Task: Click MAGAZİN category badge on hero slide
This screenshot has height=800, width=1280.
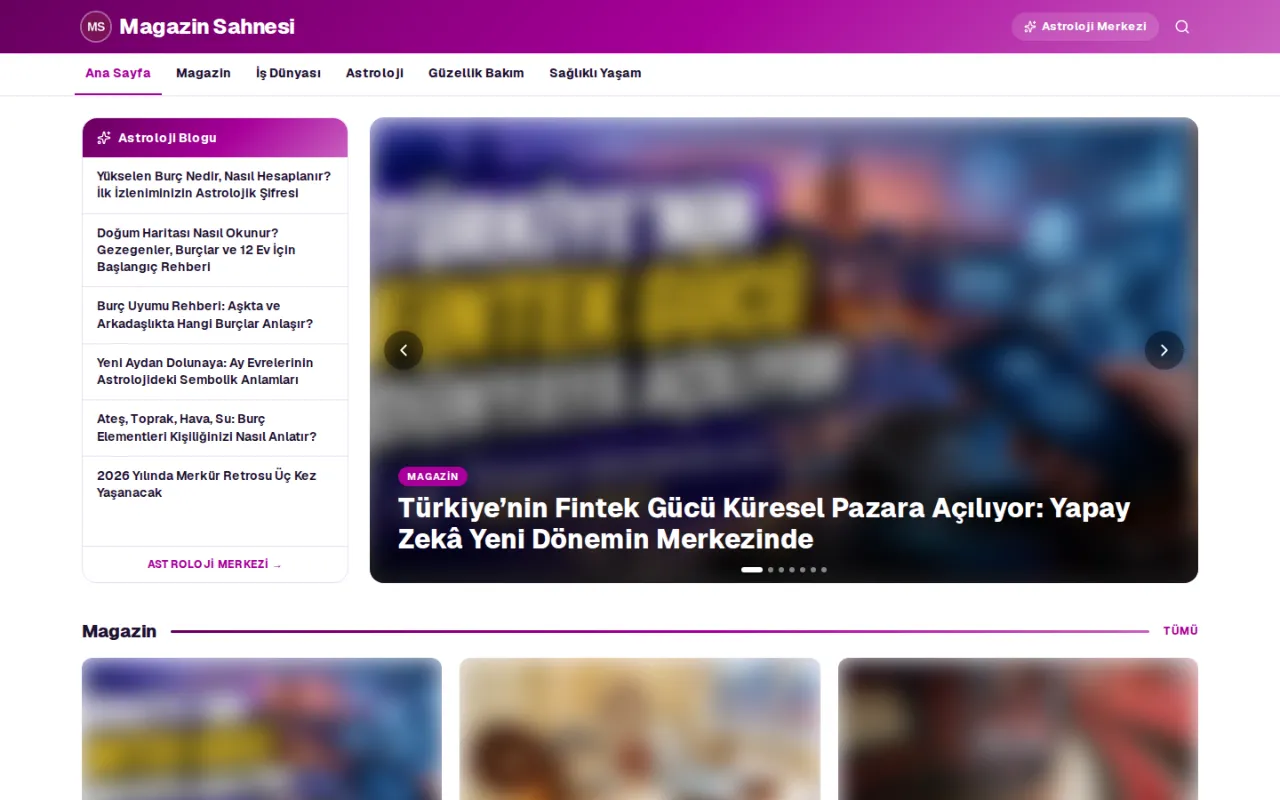Action: click(433, 476)
